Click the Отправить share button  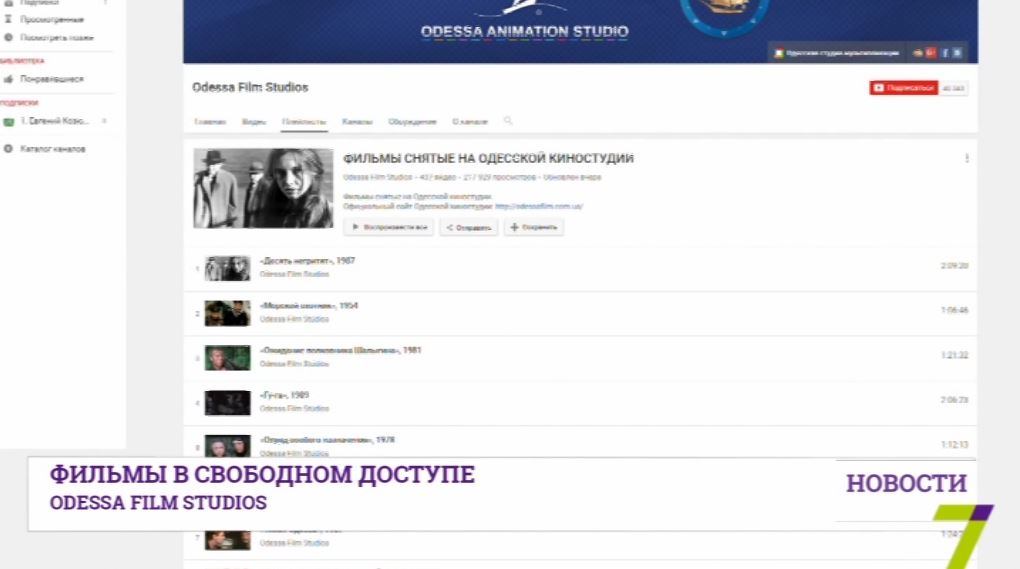tap(468, 227)
